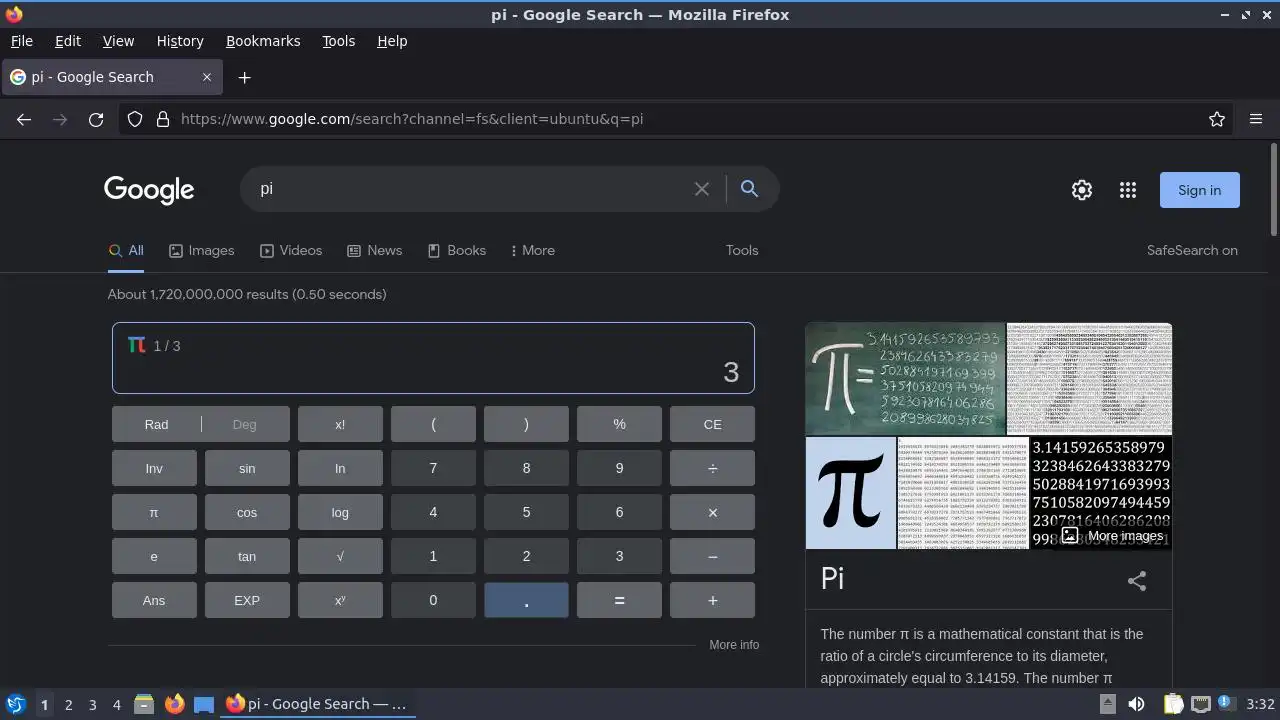Click the calculator digit 7 key
The width and height of the screenshot is (1280, 720).
[433, 468]
